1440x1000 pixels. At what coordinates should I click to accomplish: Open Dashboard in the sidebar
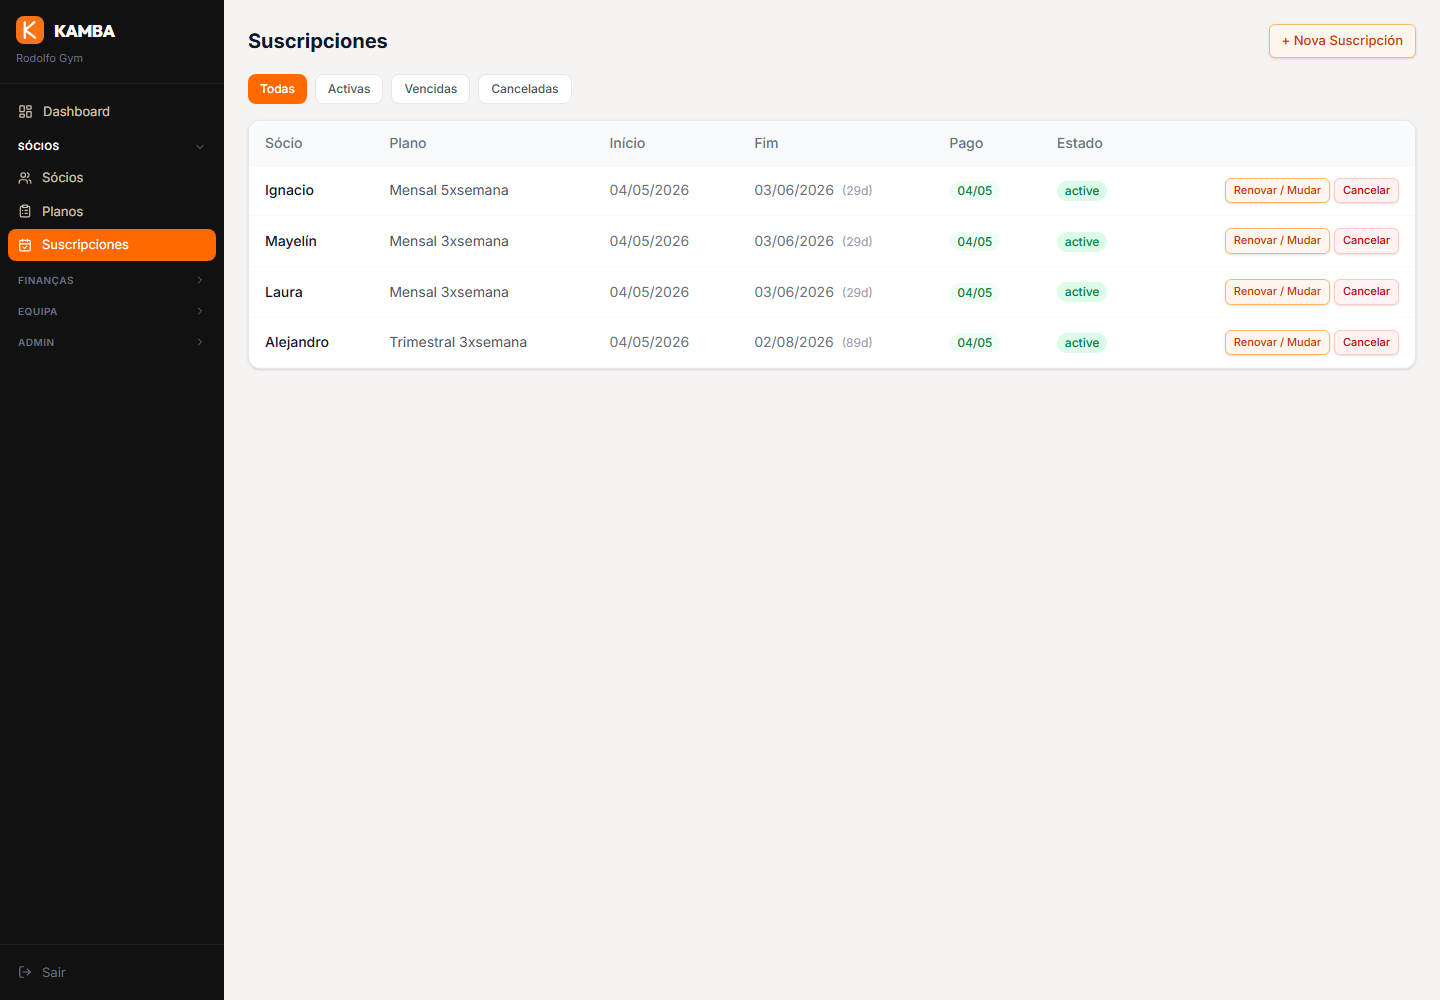112,112
